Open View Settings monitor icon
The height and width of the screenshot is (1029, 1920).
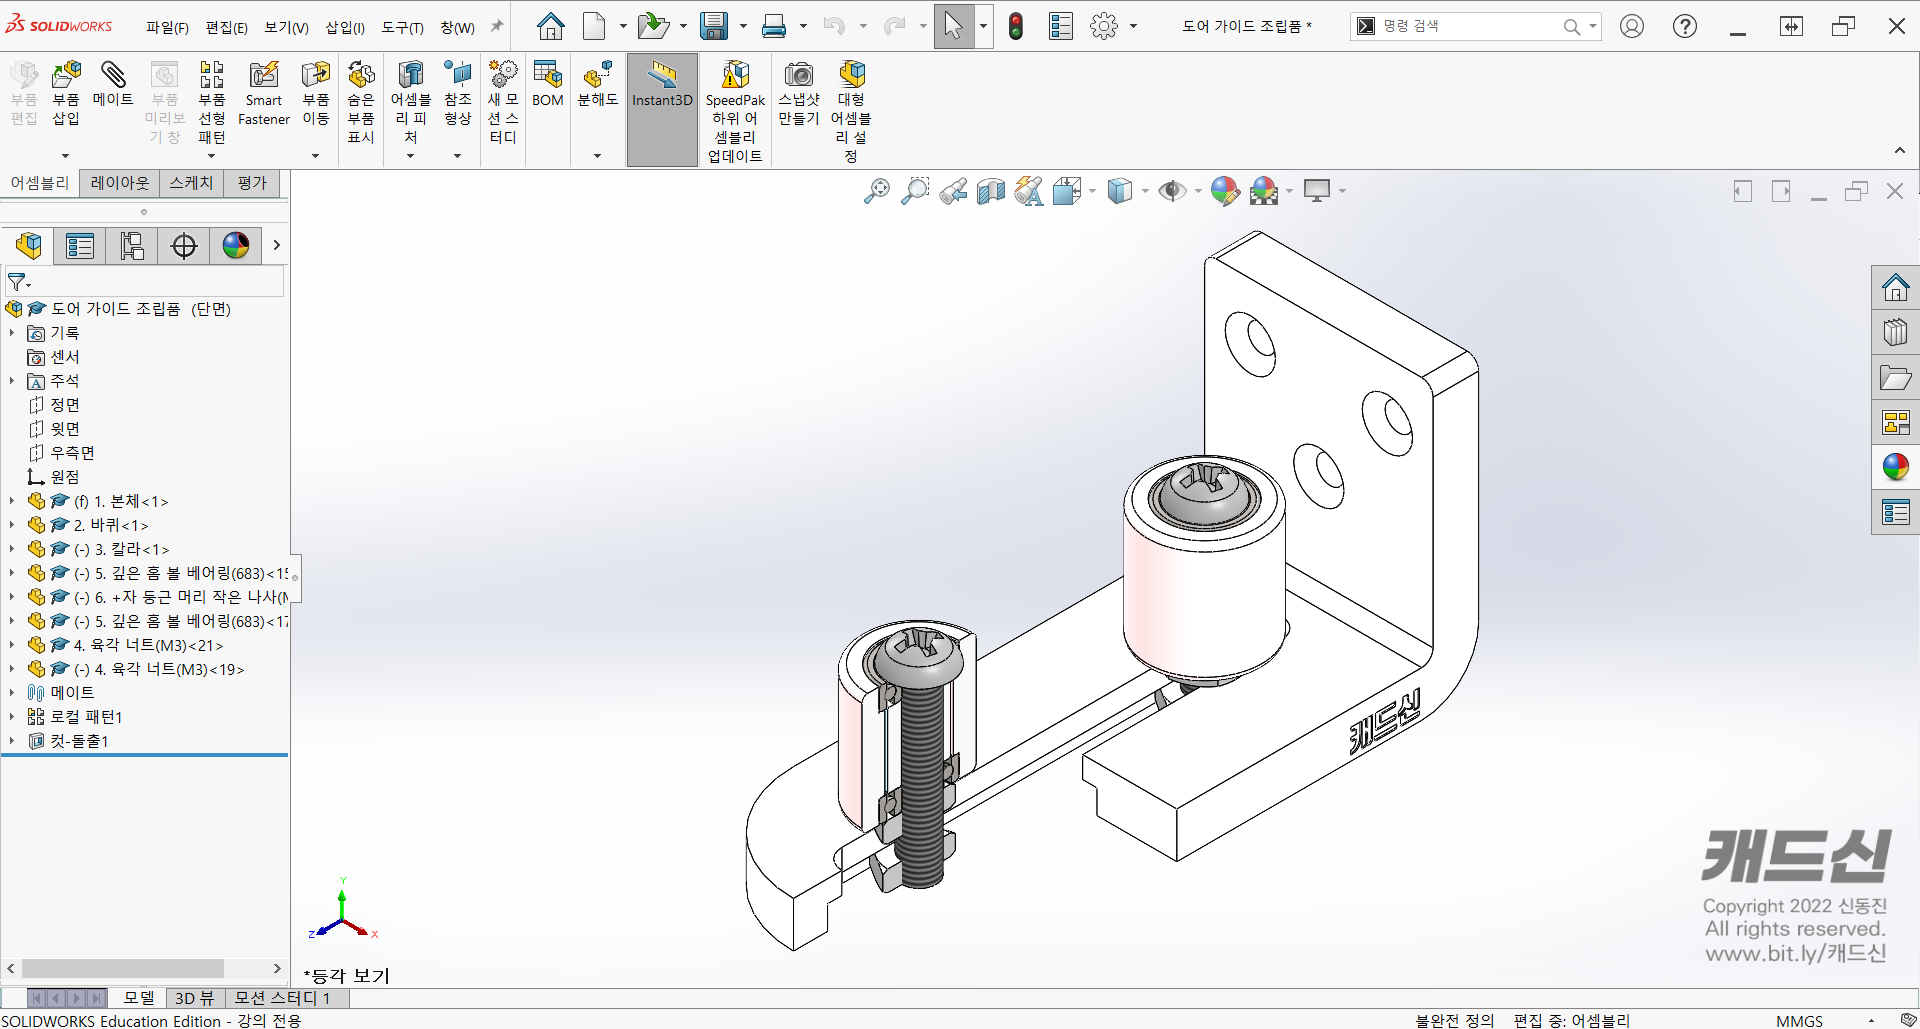pos(1318,191)
